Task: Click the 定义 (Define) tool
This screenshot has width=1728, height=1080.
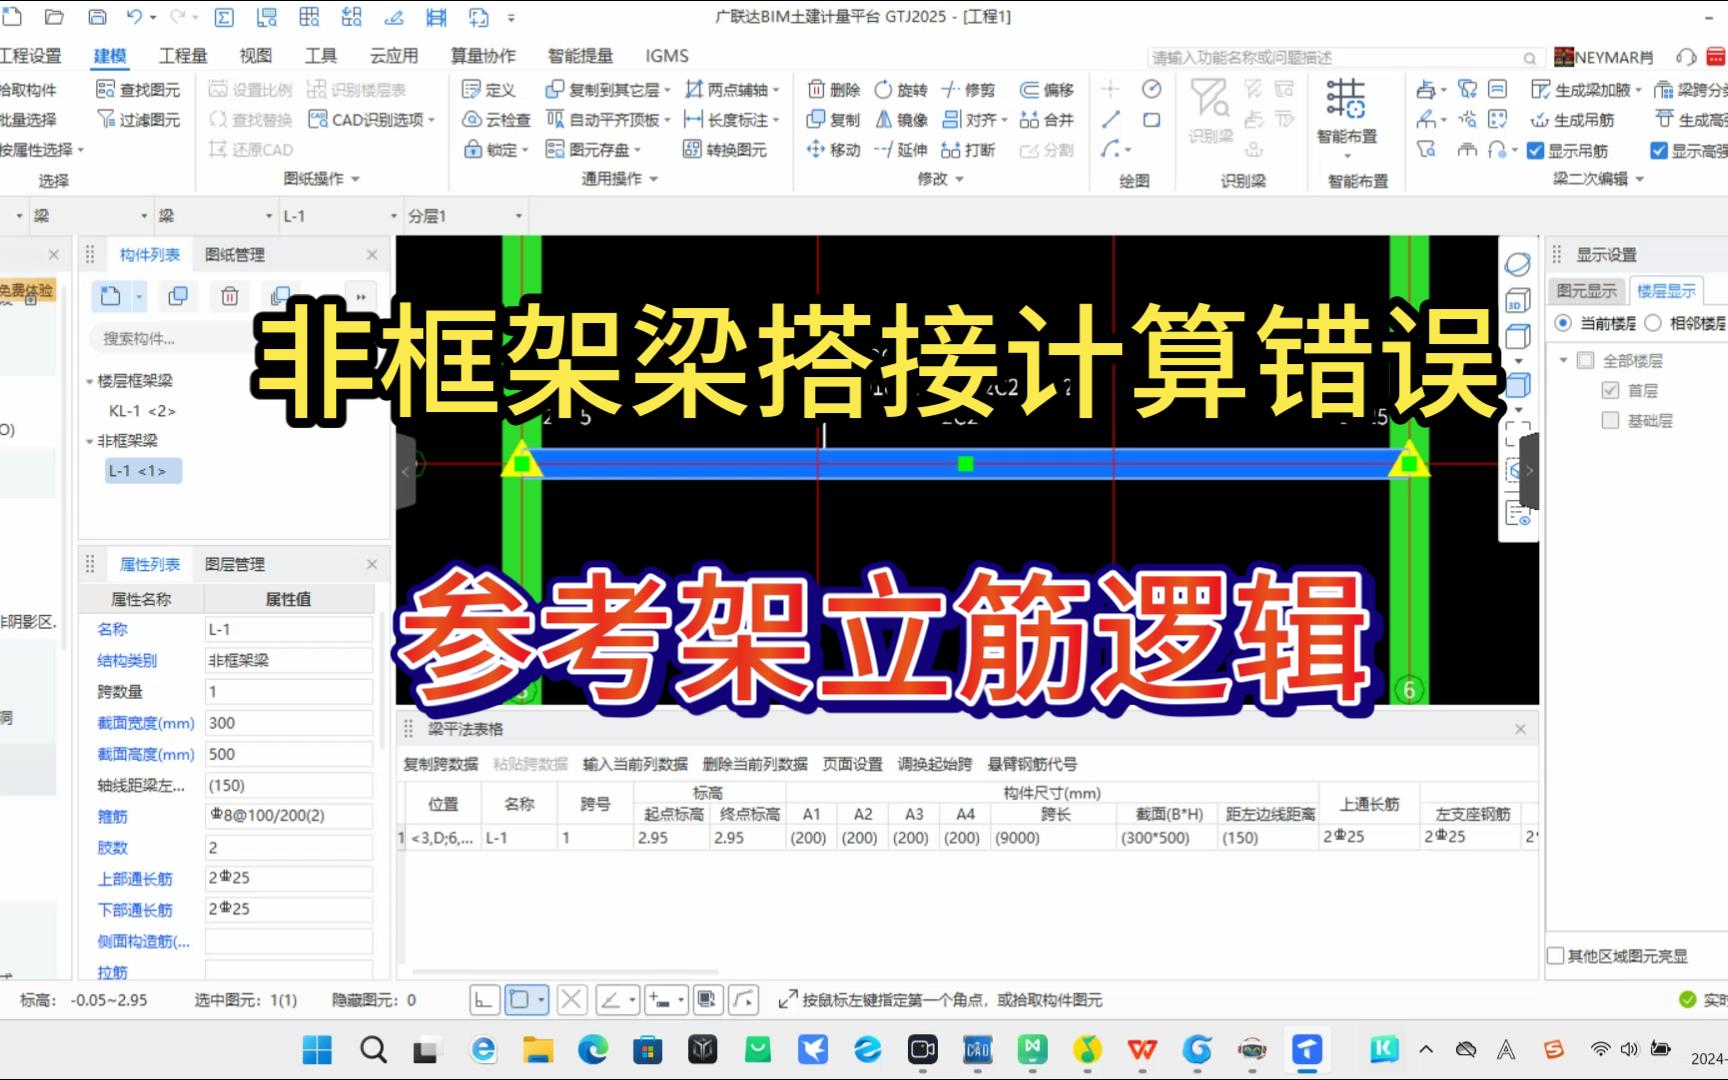Action: (x=489, y=90)
